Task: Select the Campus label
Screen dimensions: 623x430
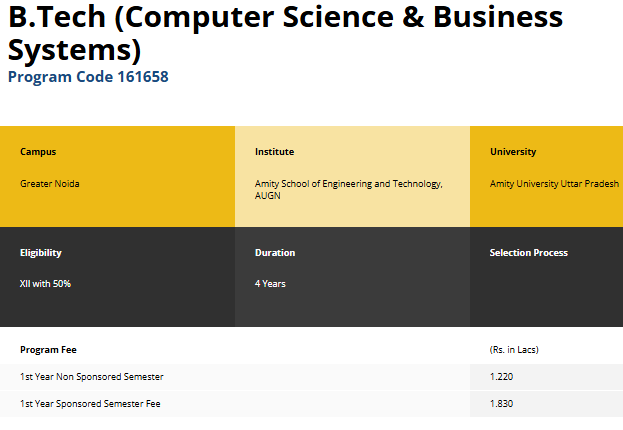Action: [38, 152]
